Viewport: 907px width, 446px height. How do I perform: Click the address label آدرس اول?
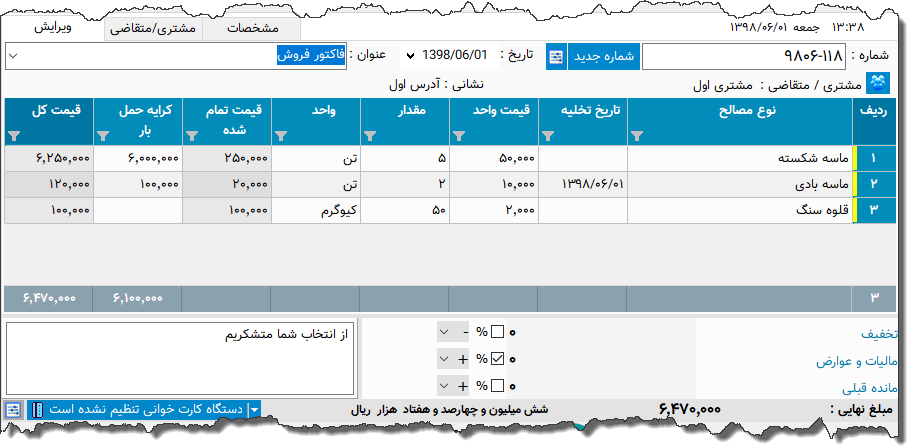pyautogui.click(x=415, y=85)
